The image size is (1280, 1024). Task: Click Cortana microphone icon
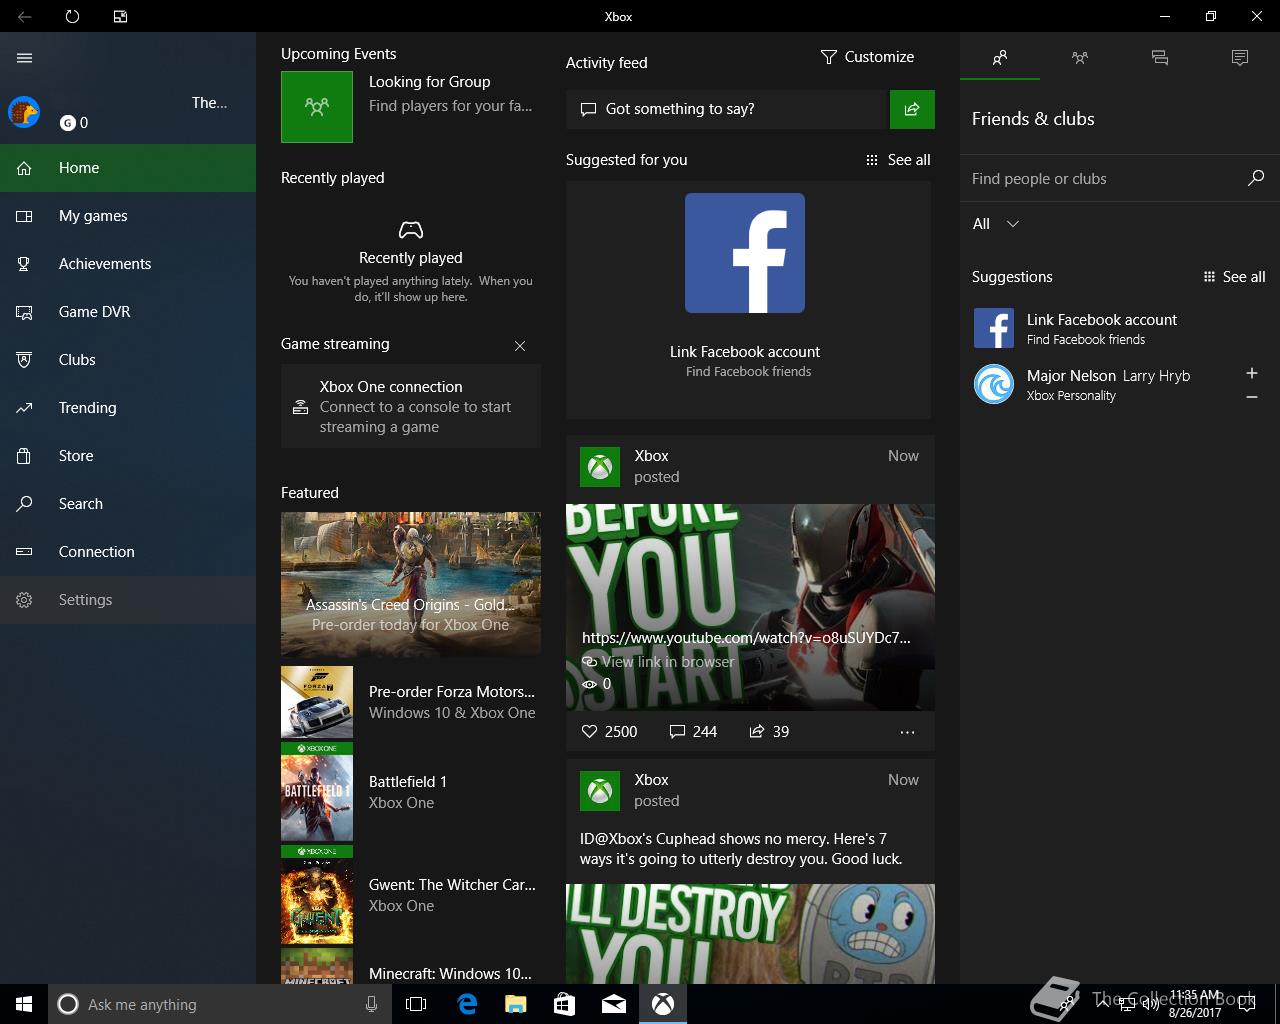point(371,1004)
